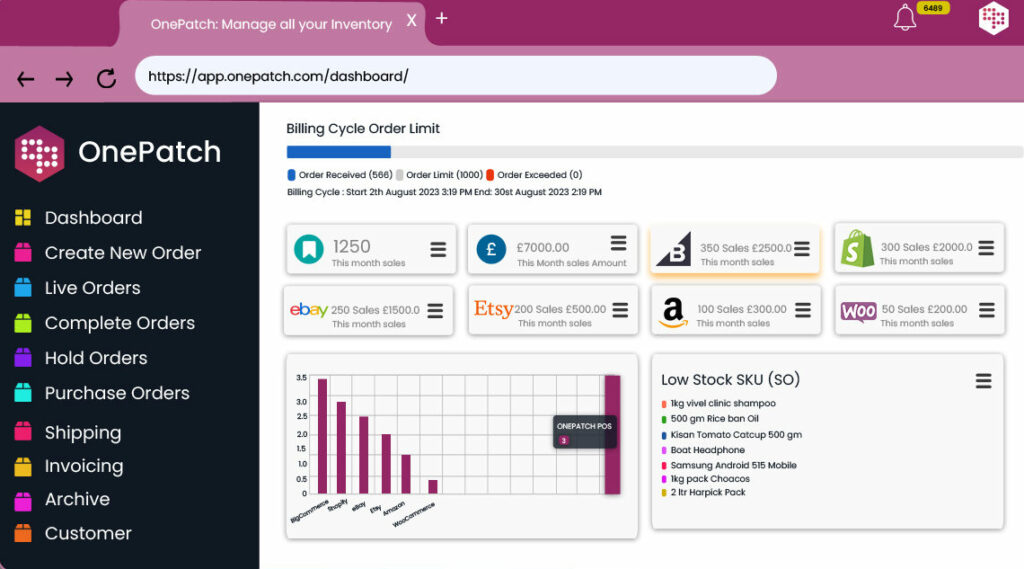The image size is (1024, 569).
Task: Click the browser reload icon
Action: click(106, 78)
